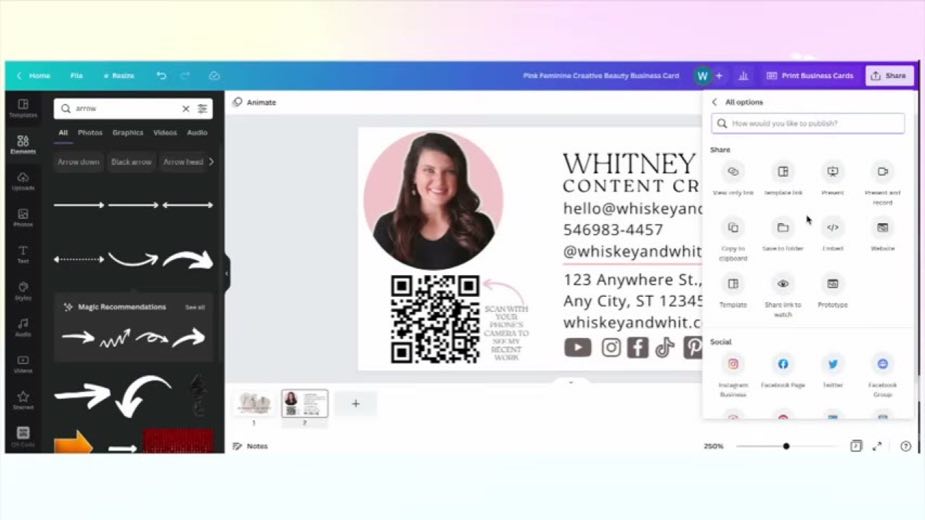Choose the Present share option

click(x=832, y=179)
